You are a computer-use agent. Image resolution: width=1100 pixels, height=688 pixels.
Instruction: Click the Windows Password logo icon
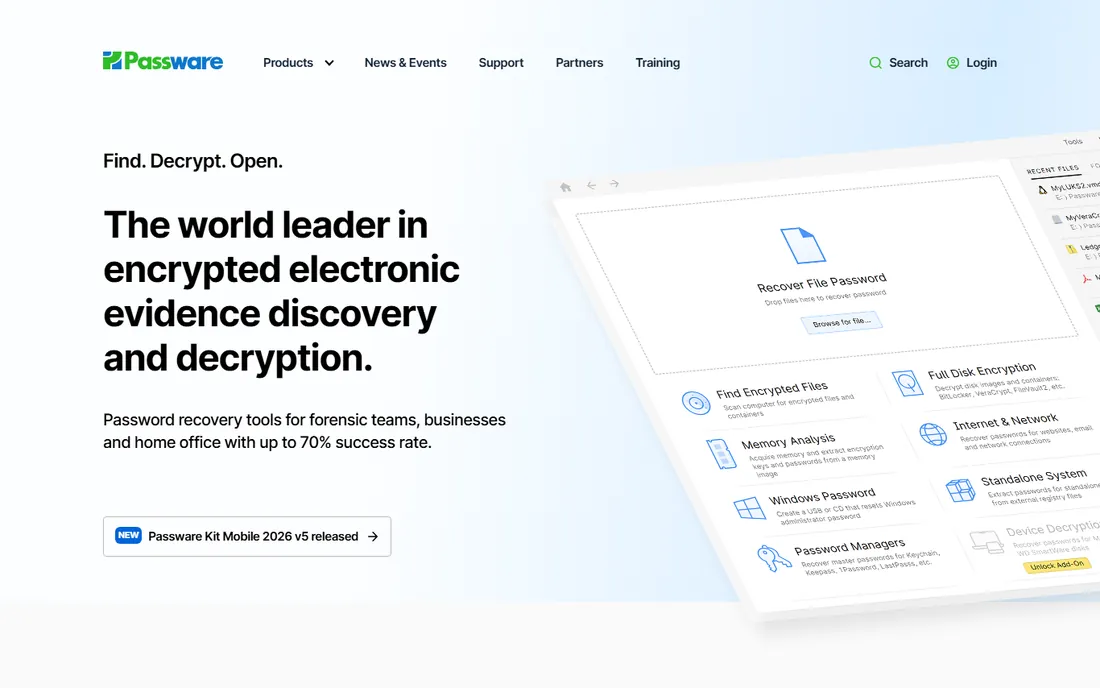[749, 508]
